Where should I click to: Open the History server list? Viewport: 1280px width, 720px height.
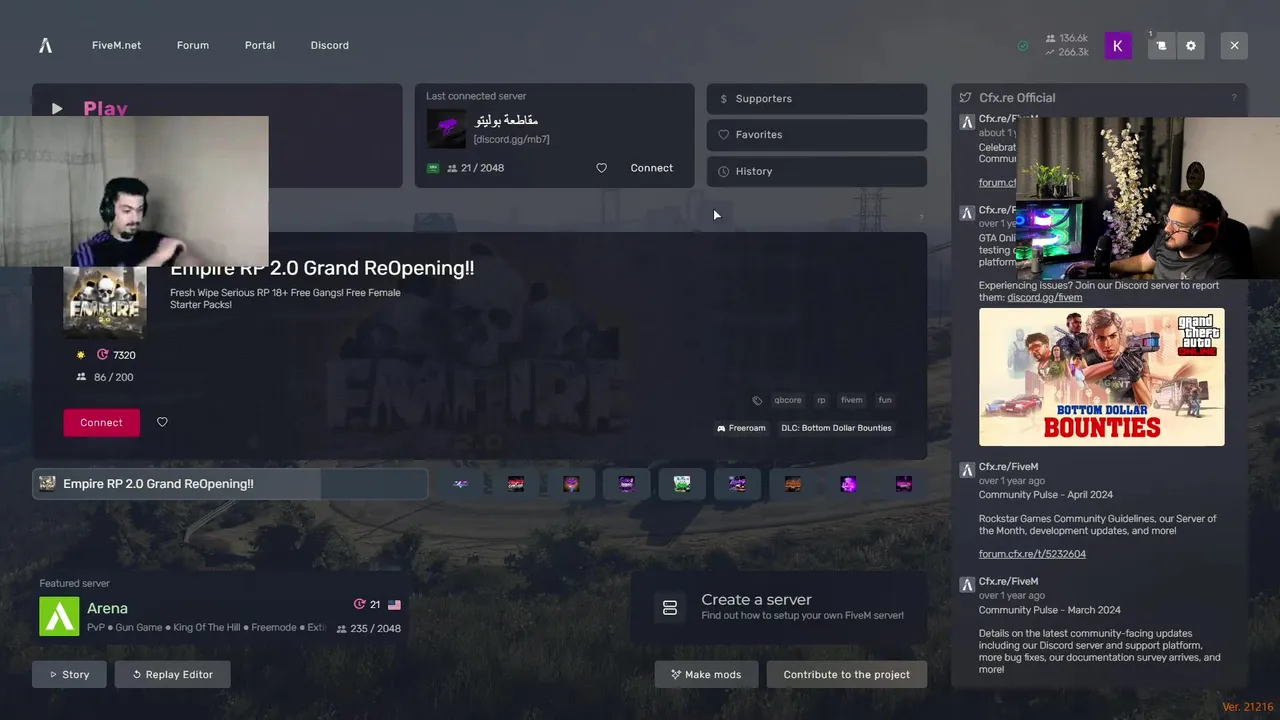pos(817,171)
